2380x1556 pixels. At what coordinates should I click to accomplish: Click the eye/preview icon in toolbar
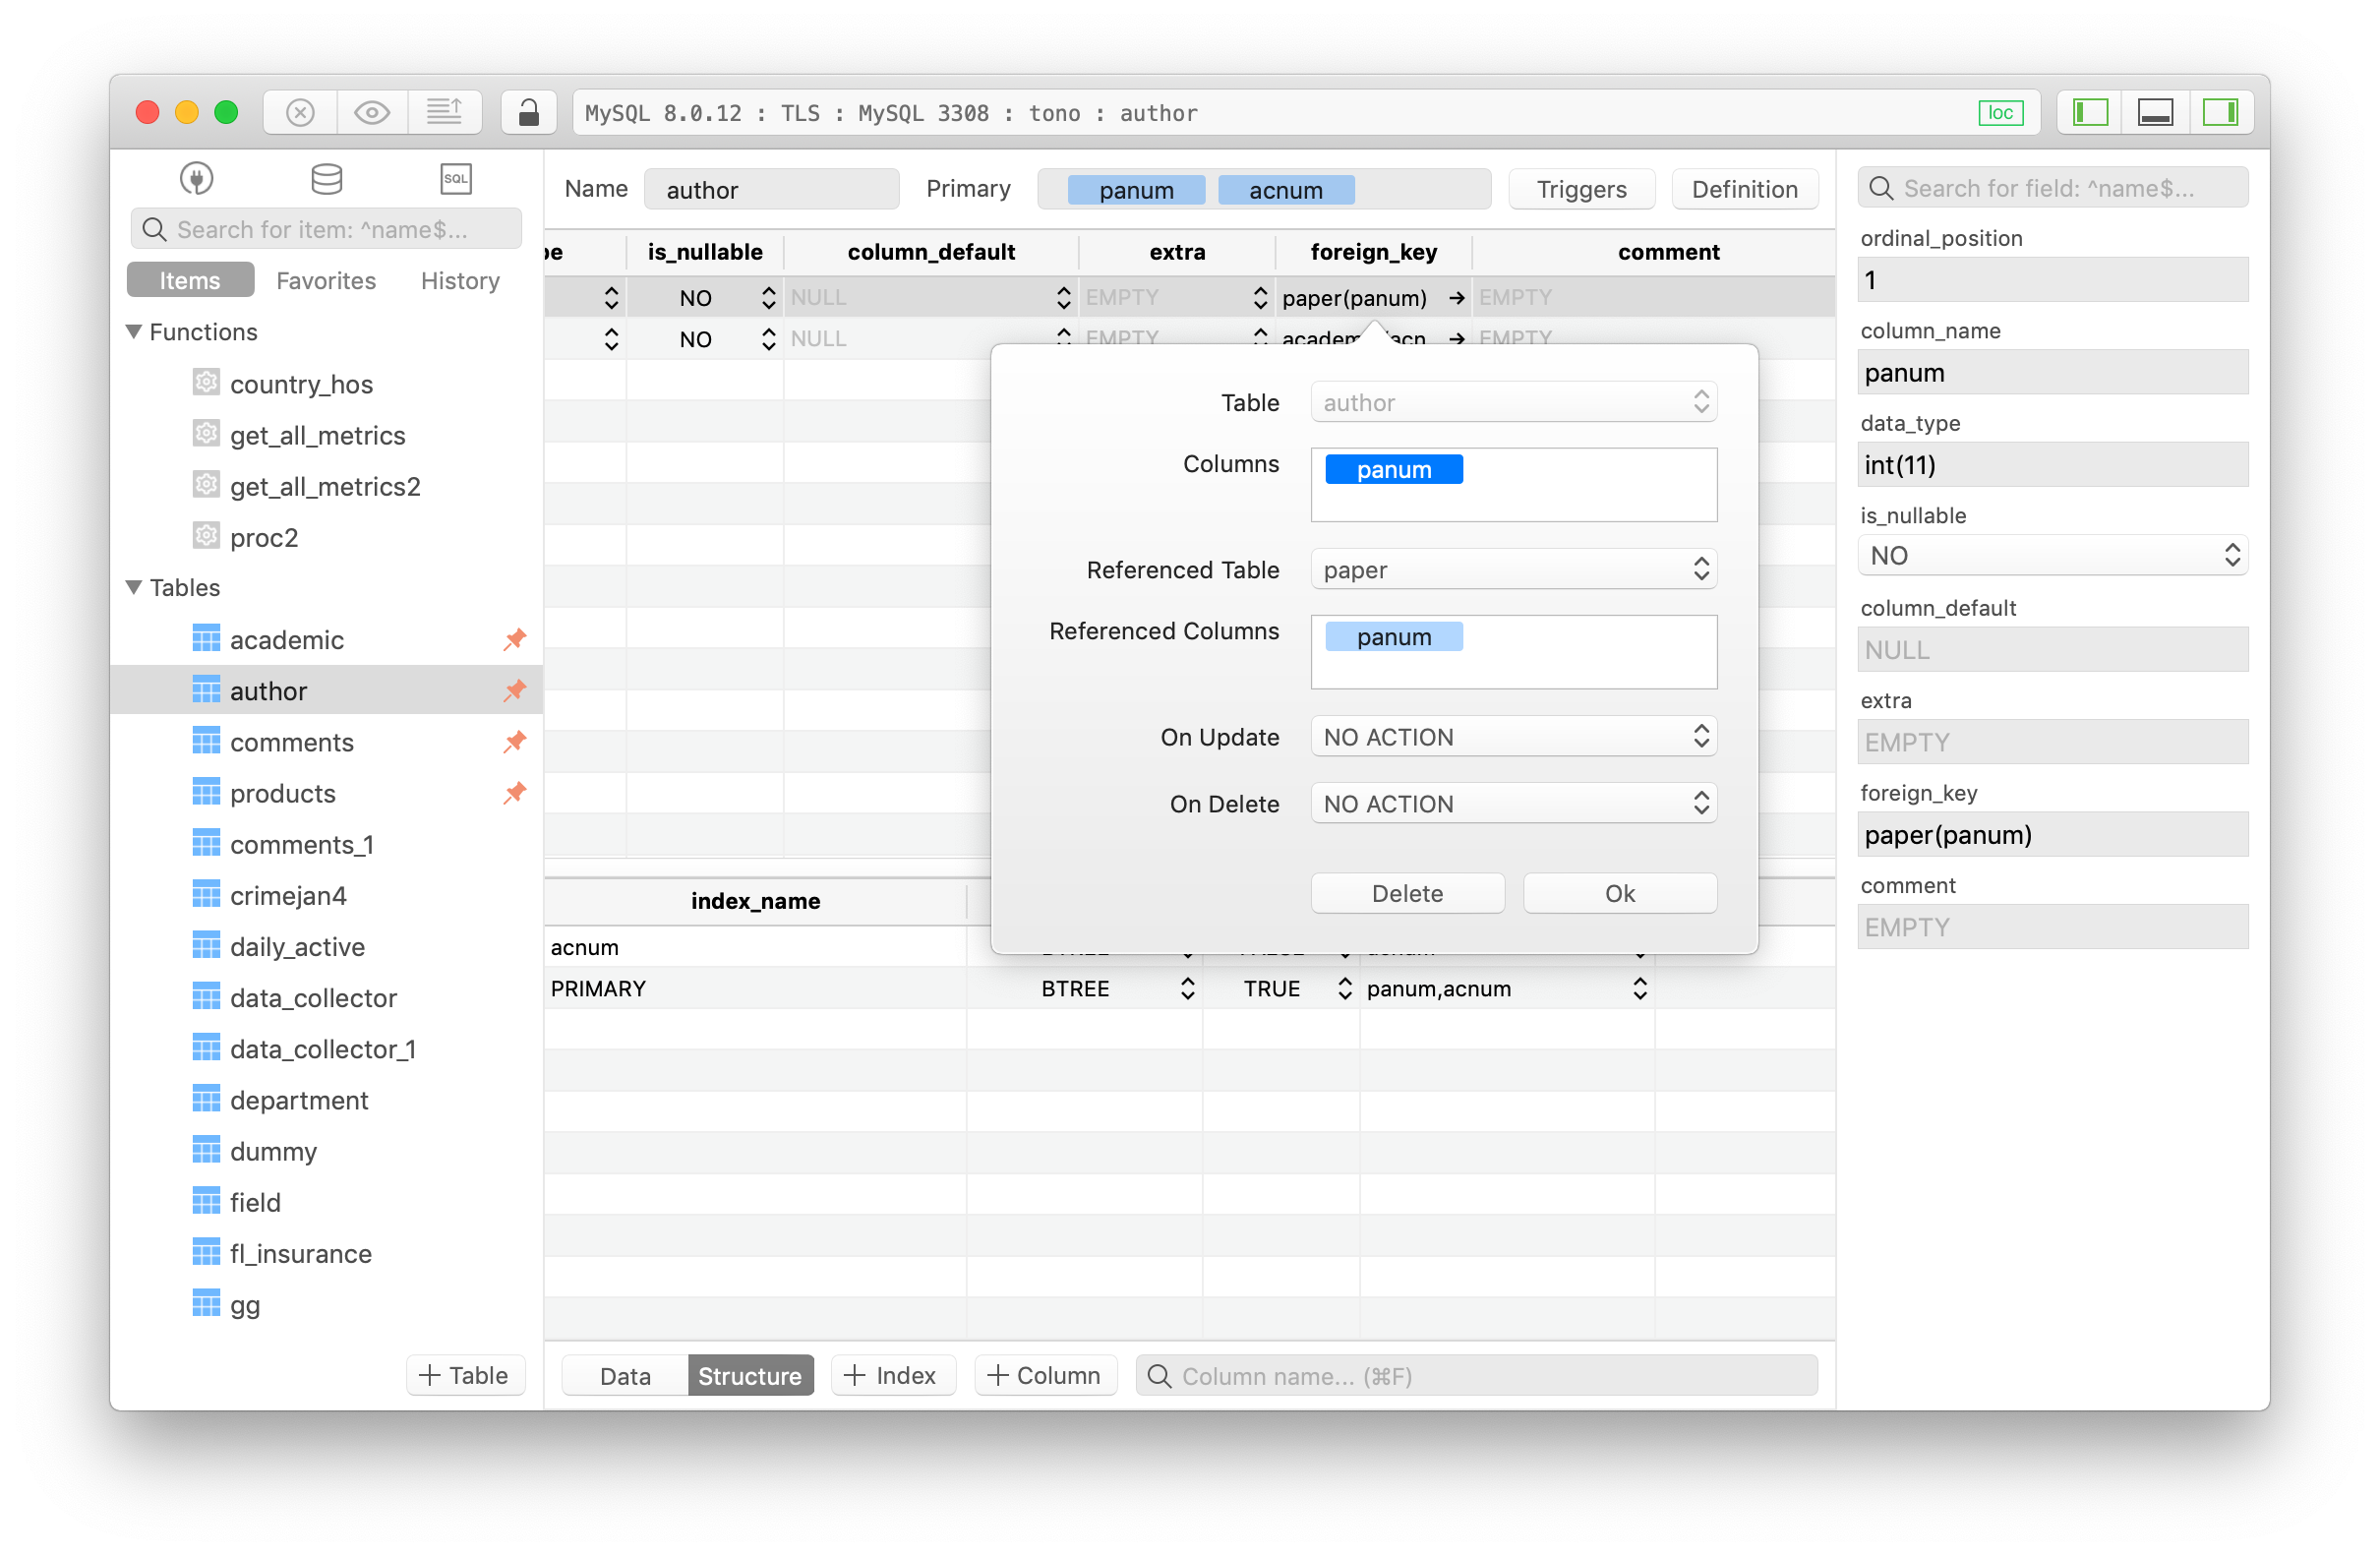370,113
